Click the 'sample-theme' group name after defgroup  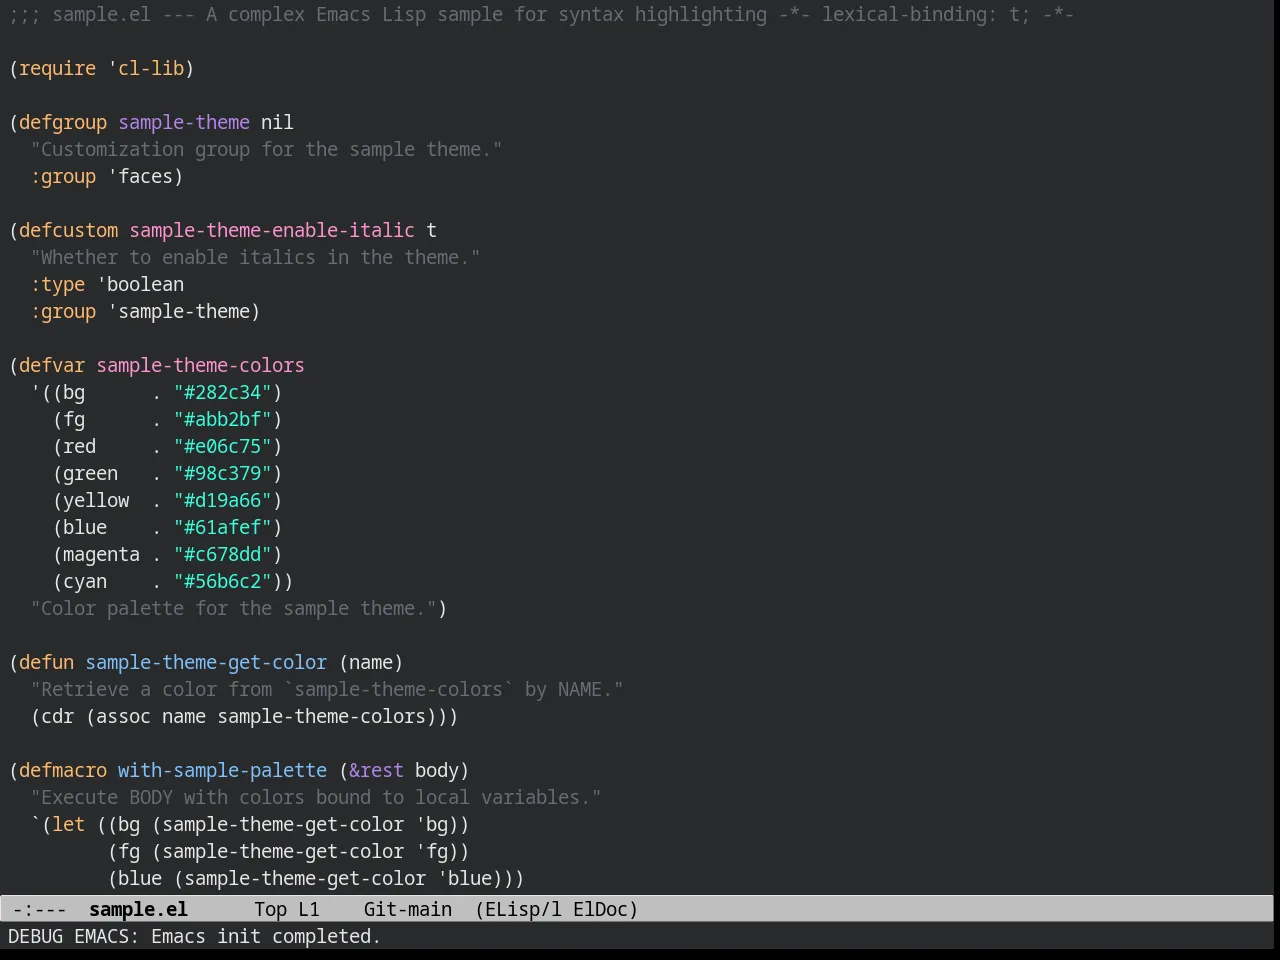pyautogui.click(x=184, y=122)
